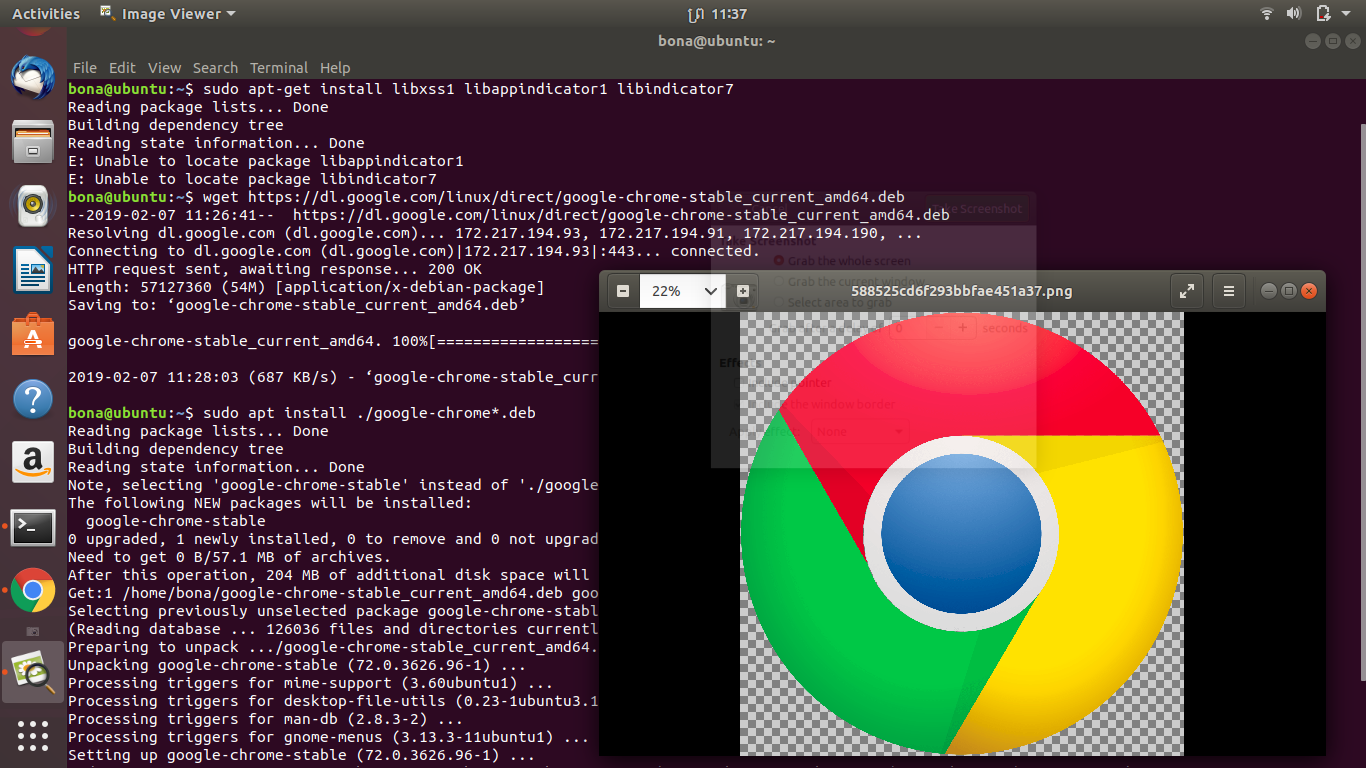Open the Help icon in dock

point(33,399)
